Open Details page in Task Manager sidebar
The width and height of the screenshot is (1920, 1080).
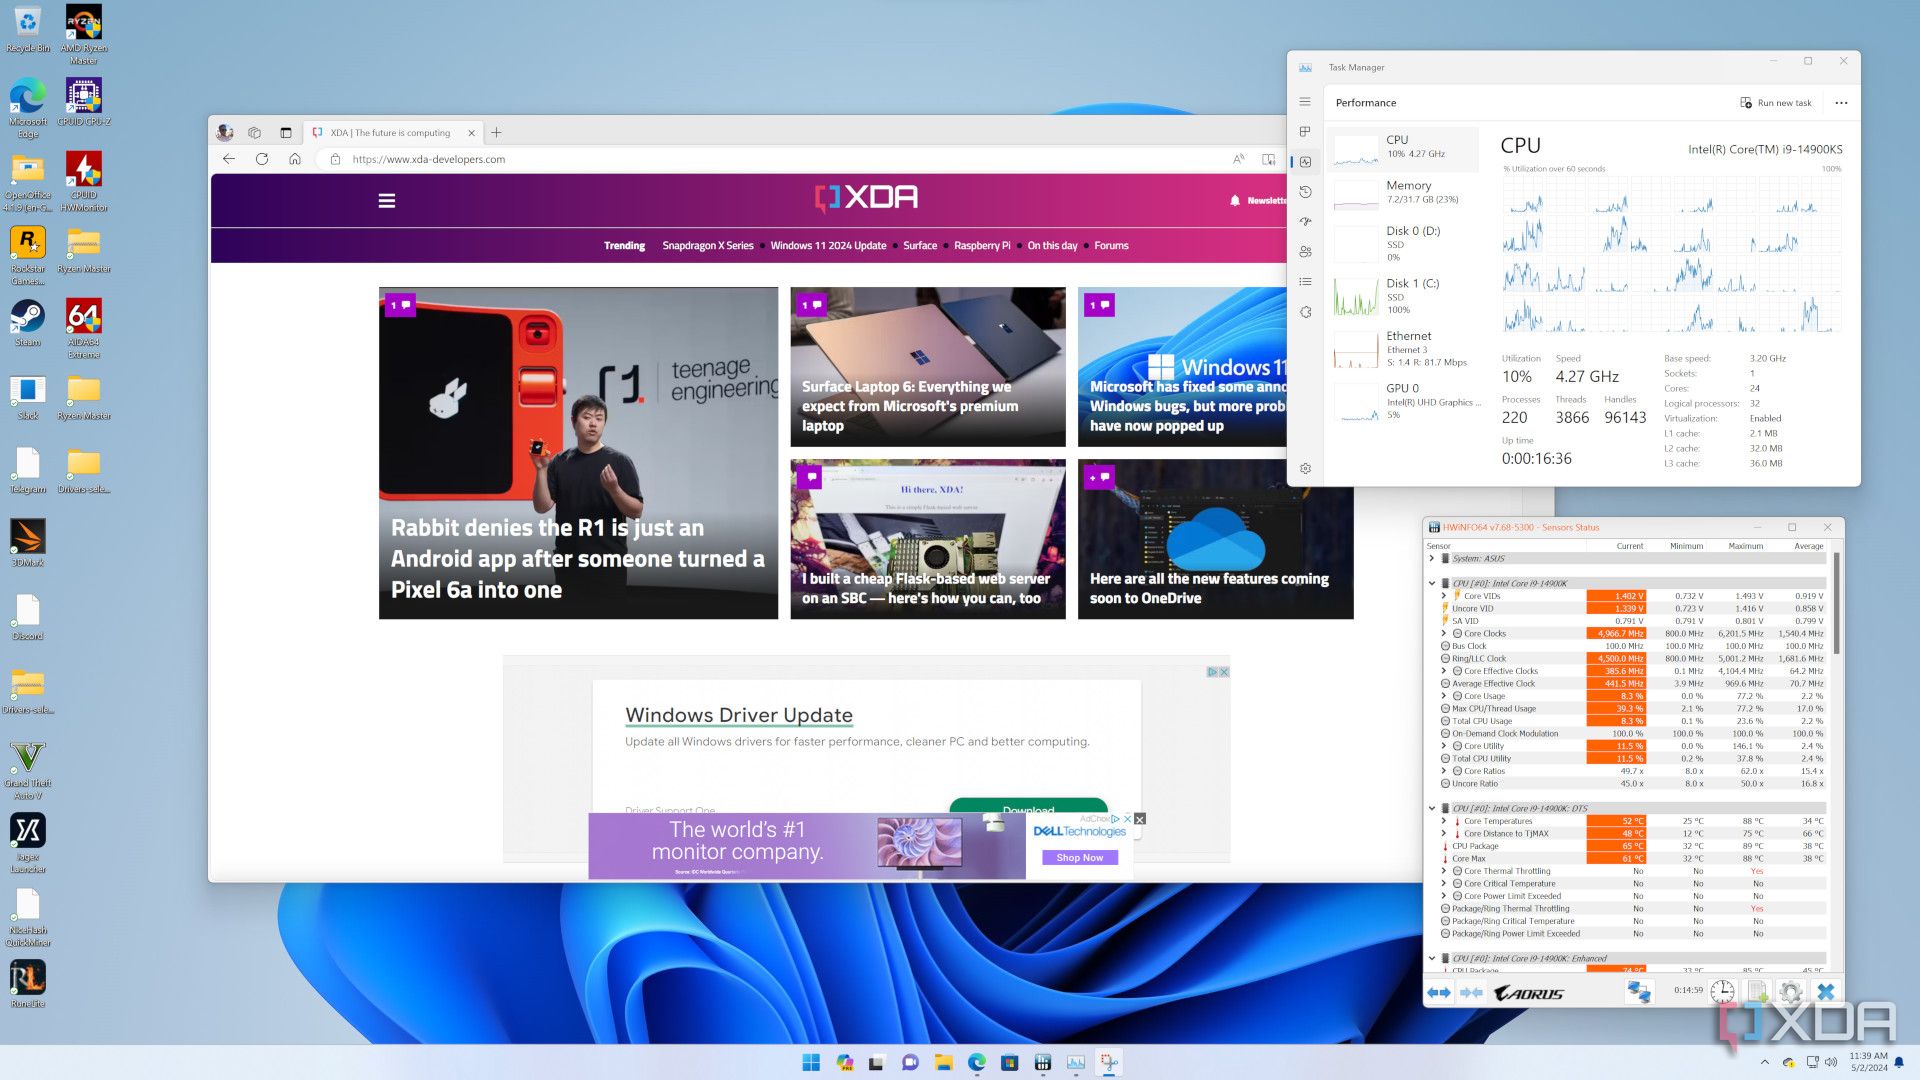1305,282
